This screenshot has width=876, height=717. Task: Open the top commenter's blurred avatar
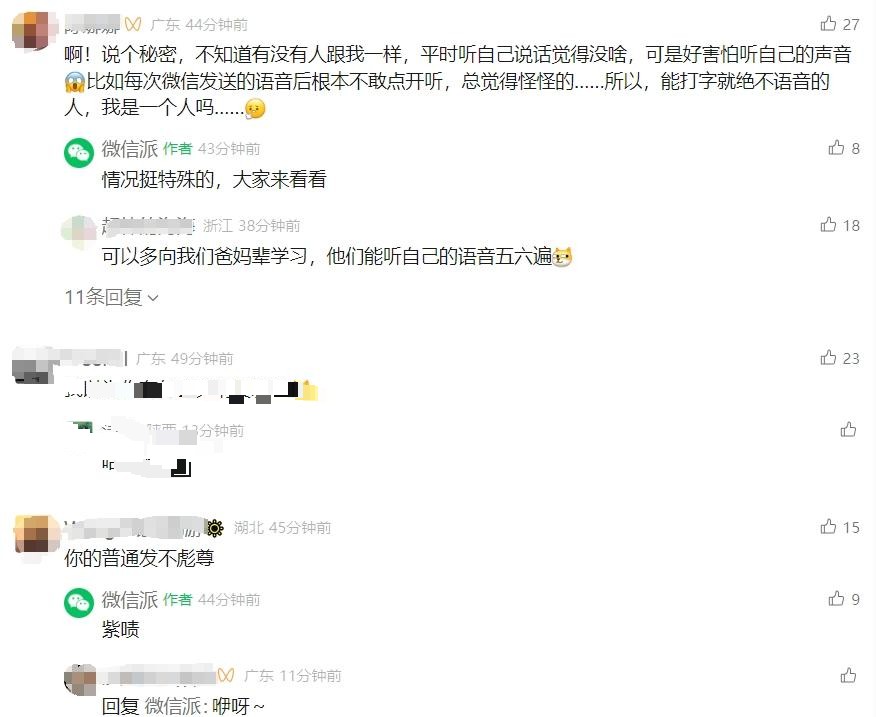35,31
